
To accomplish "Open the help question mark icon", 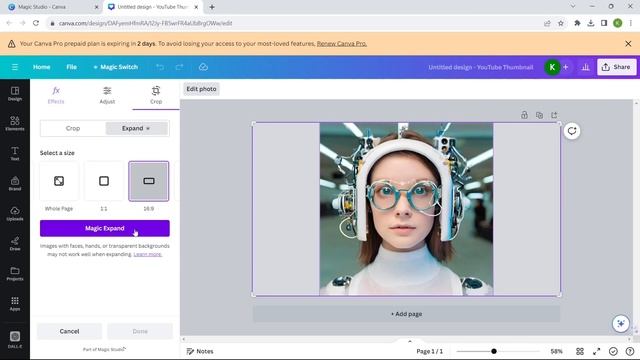I will point(630,351).
